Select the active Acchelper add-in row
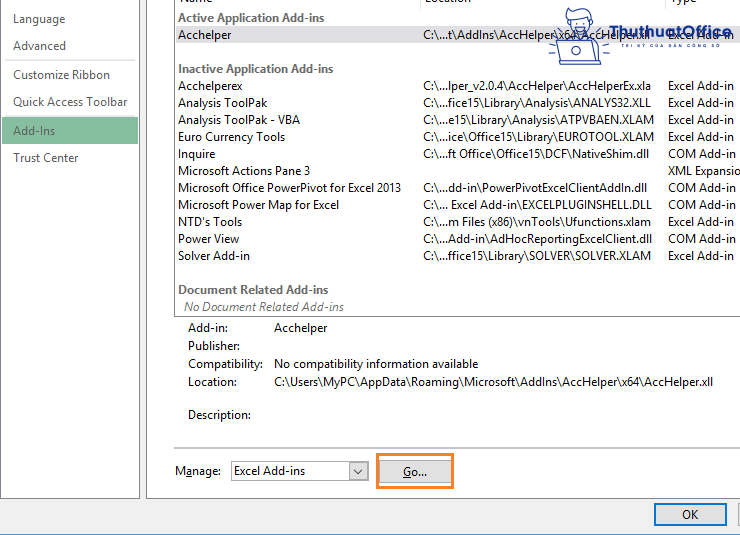Viewport: 740px width, 535px height. (x=458, y=35)
